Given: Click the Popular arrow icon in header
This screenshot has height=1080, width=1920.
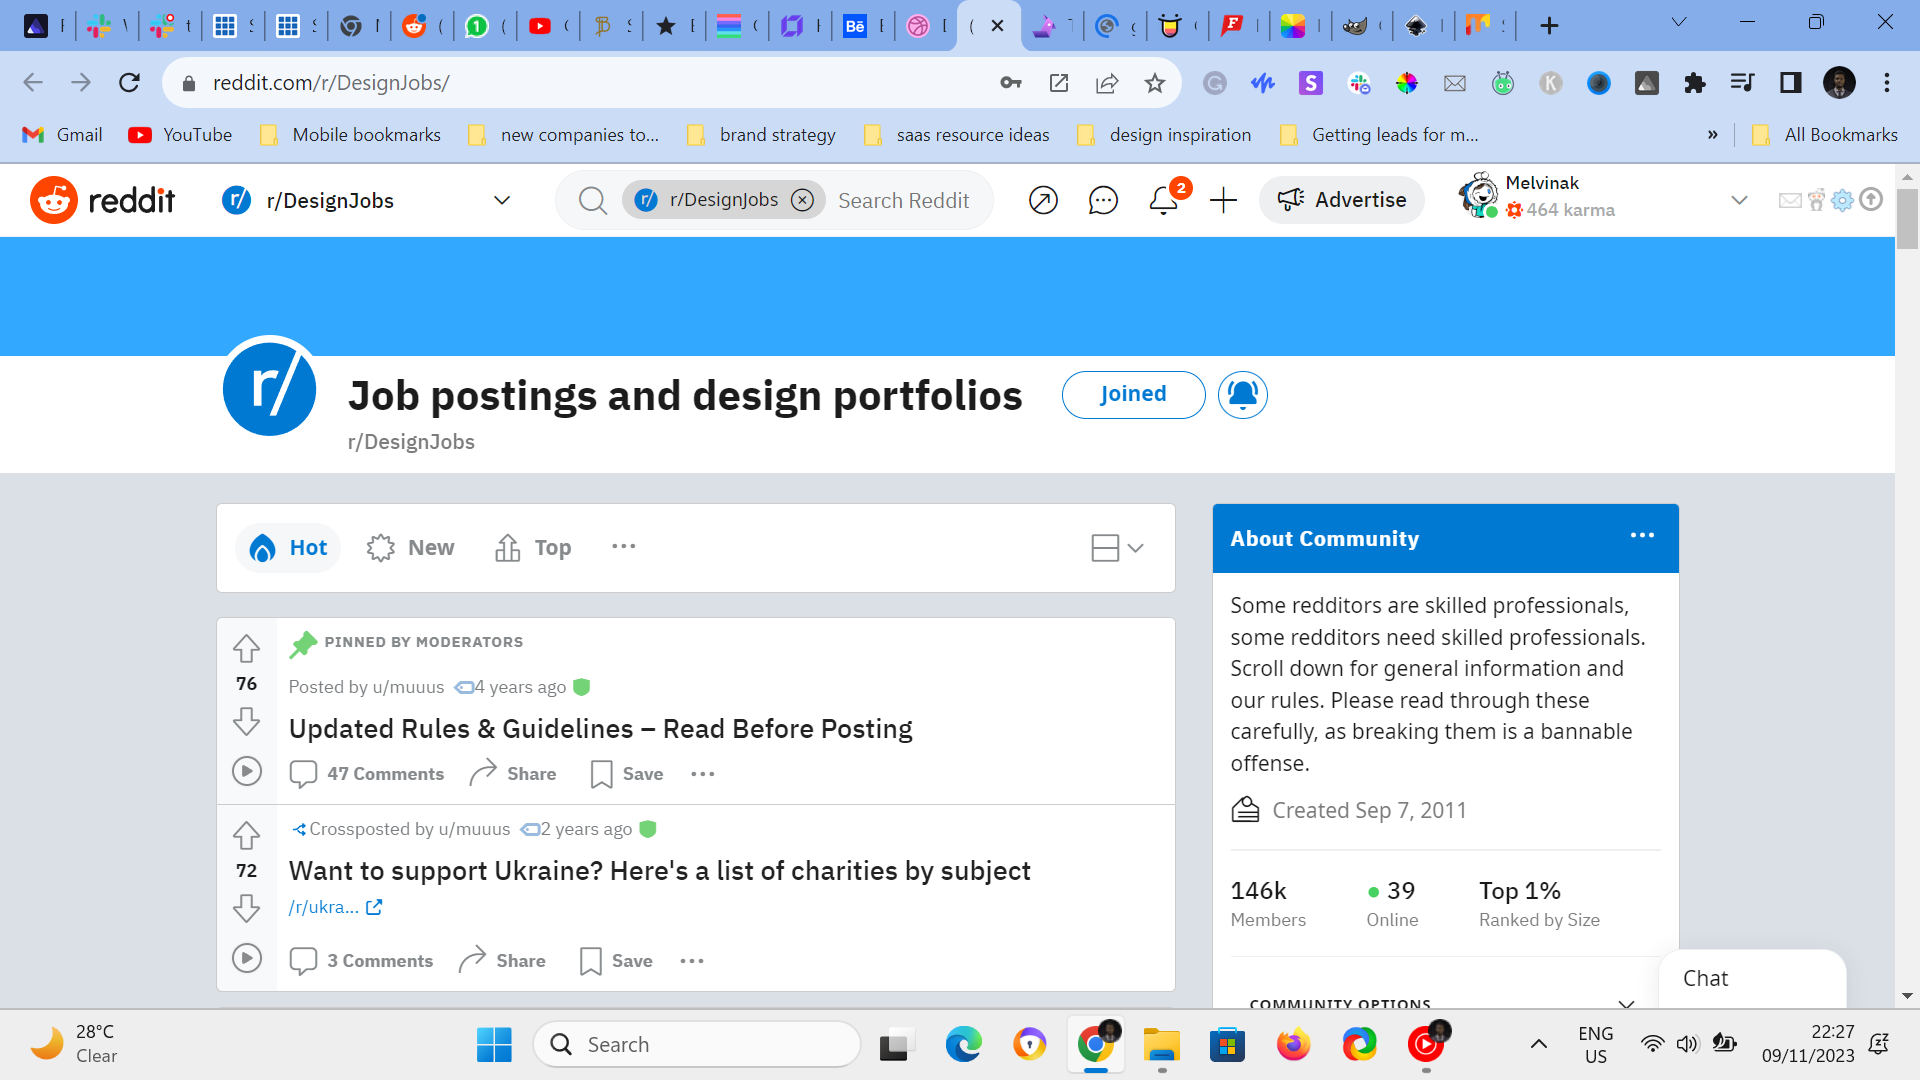Looking at the screenshot, I should click(x=1043, y=201).
